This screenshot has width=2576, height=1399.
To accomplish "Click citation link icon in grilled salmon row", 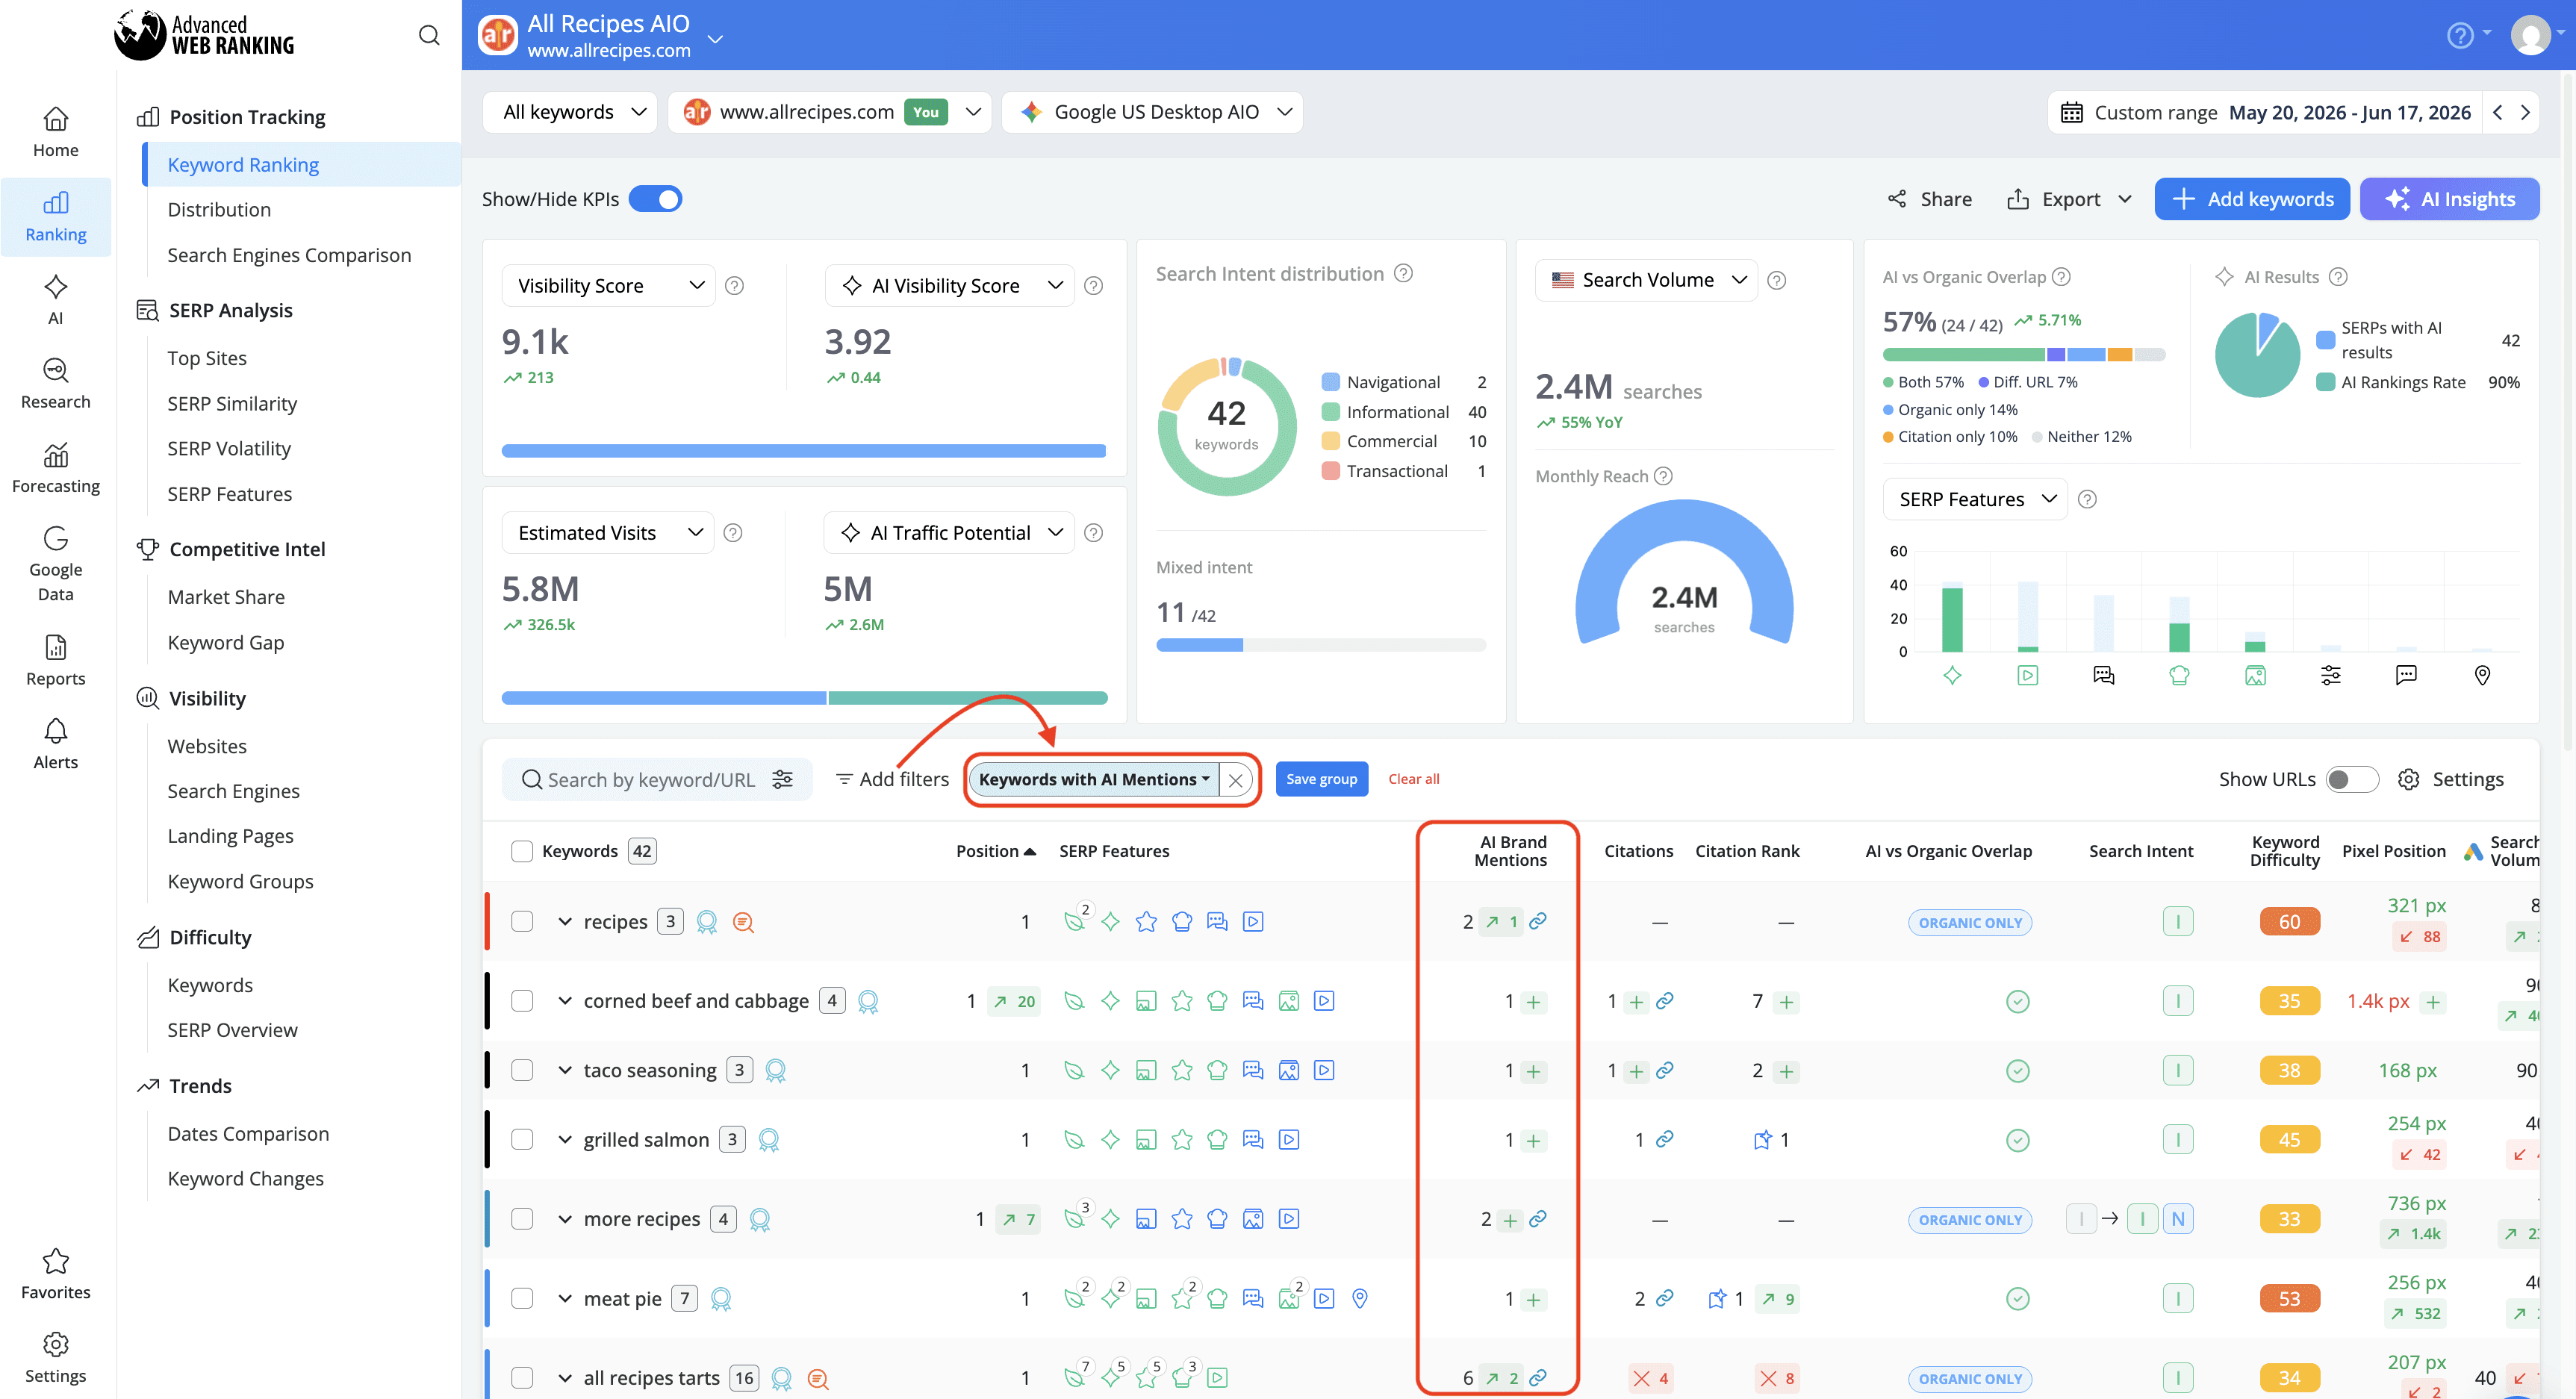I will click(1664, 1139).
